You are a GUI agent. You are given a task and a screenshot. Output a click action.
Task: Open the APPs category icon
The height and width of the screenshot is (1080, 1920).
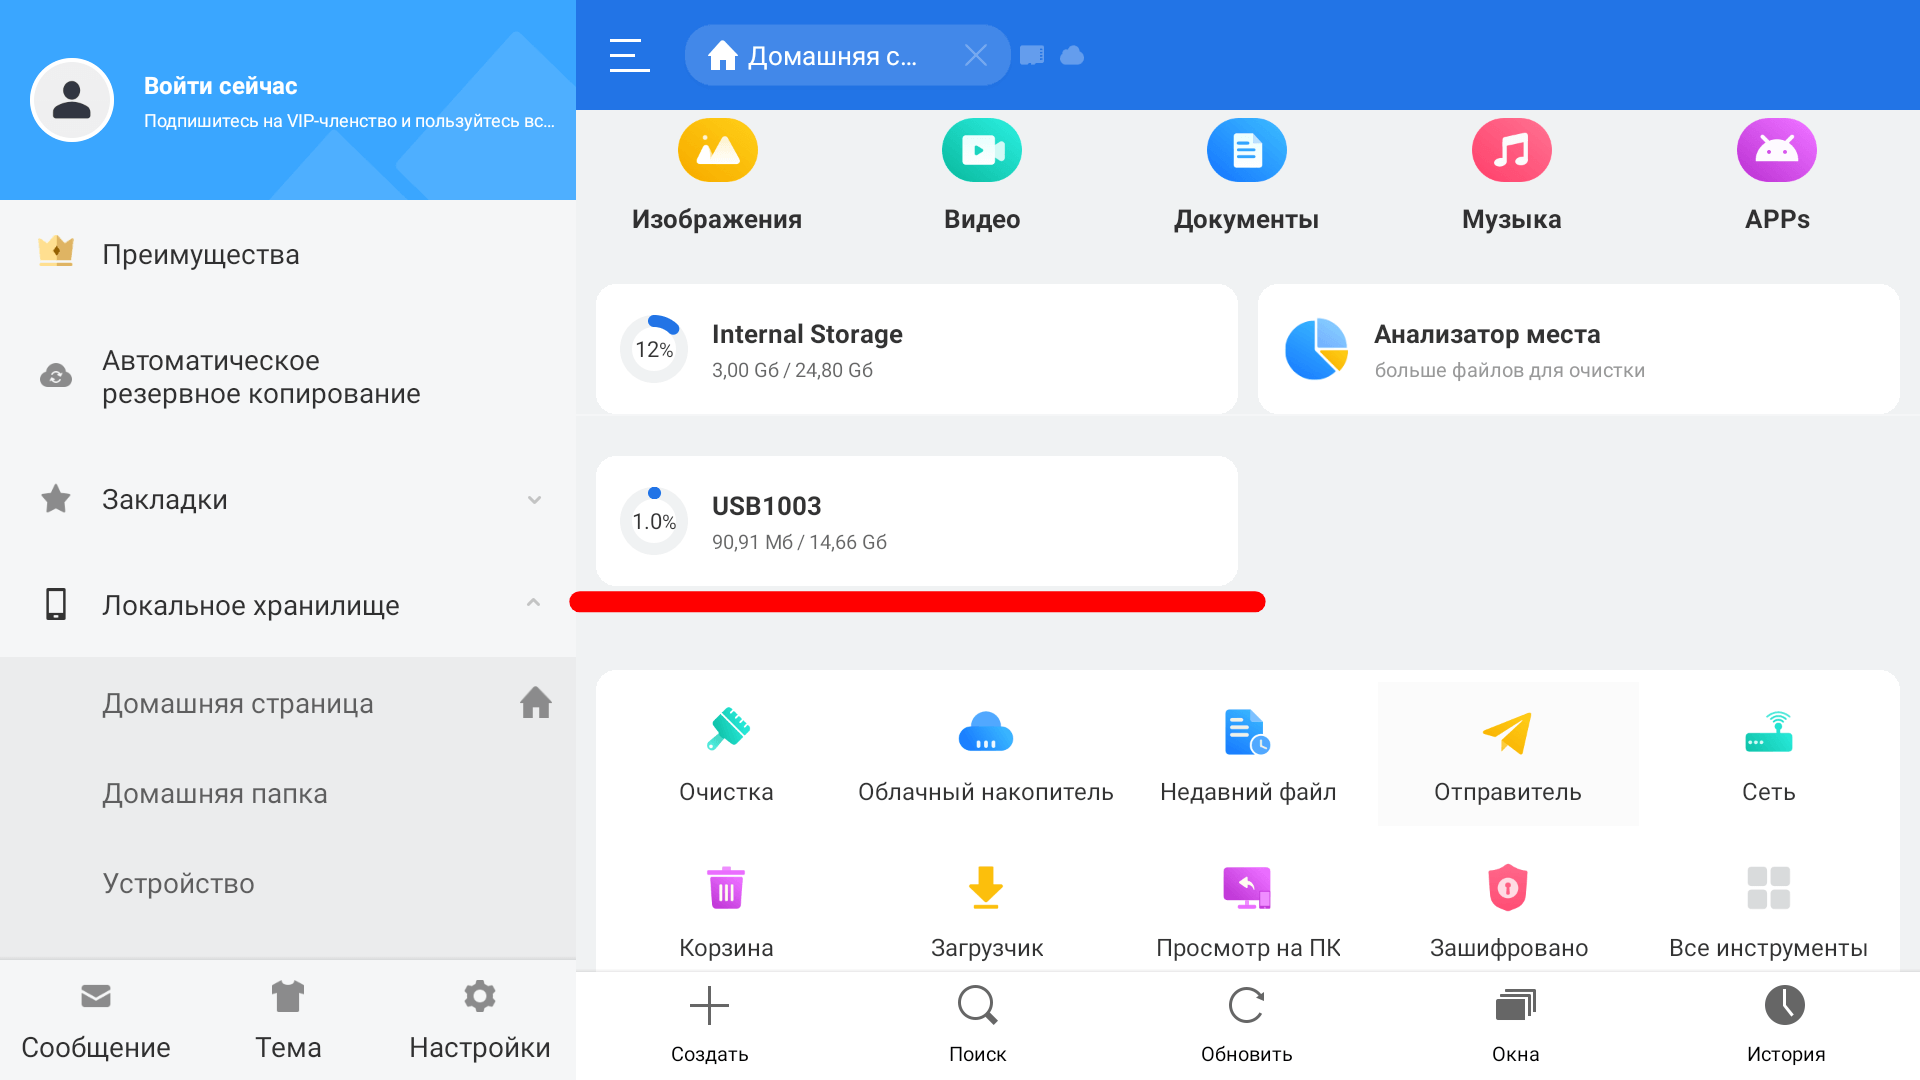coord(1777,150)
